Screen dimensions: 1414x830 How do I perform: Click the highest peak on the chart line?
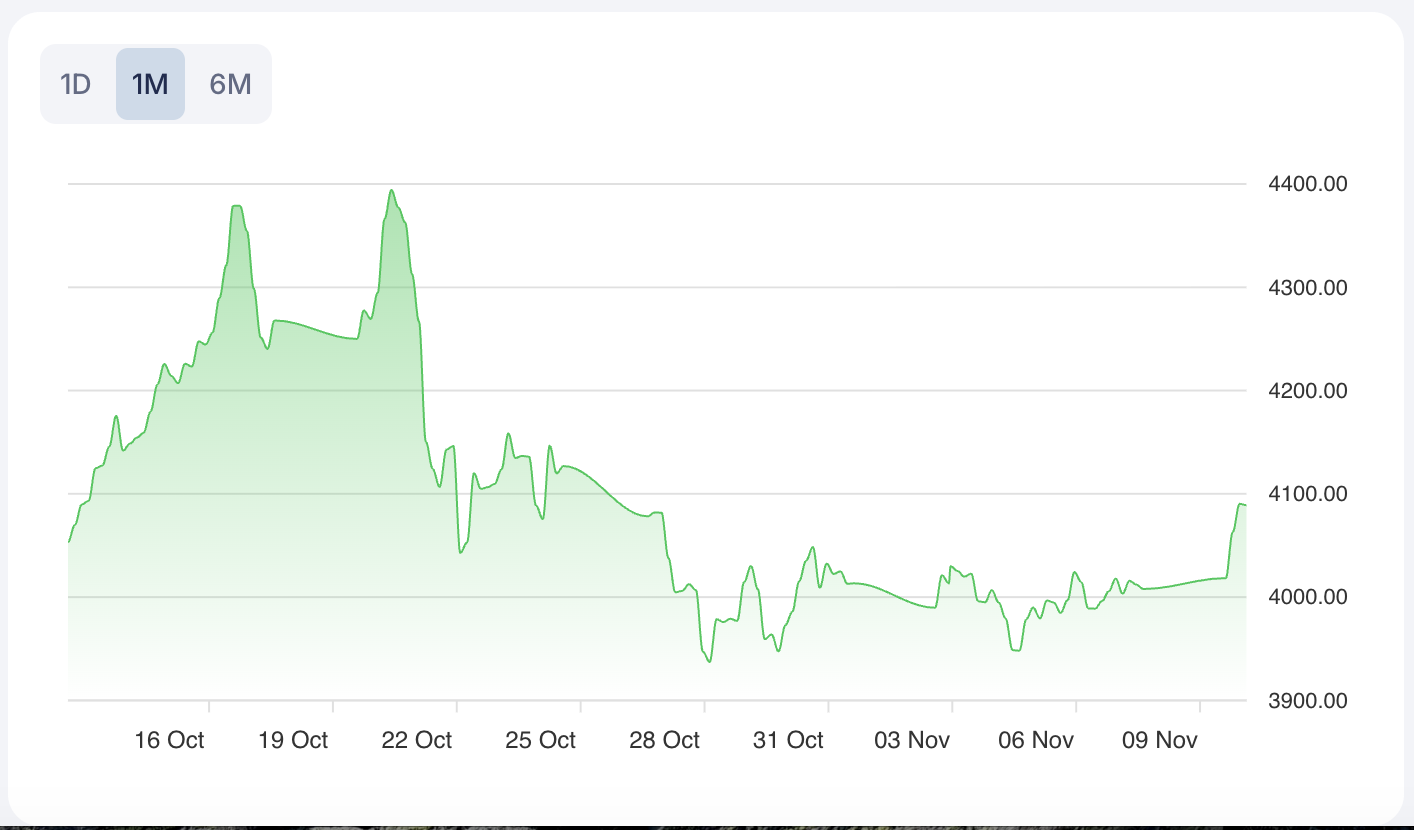392,191
